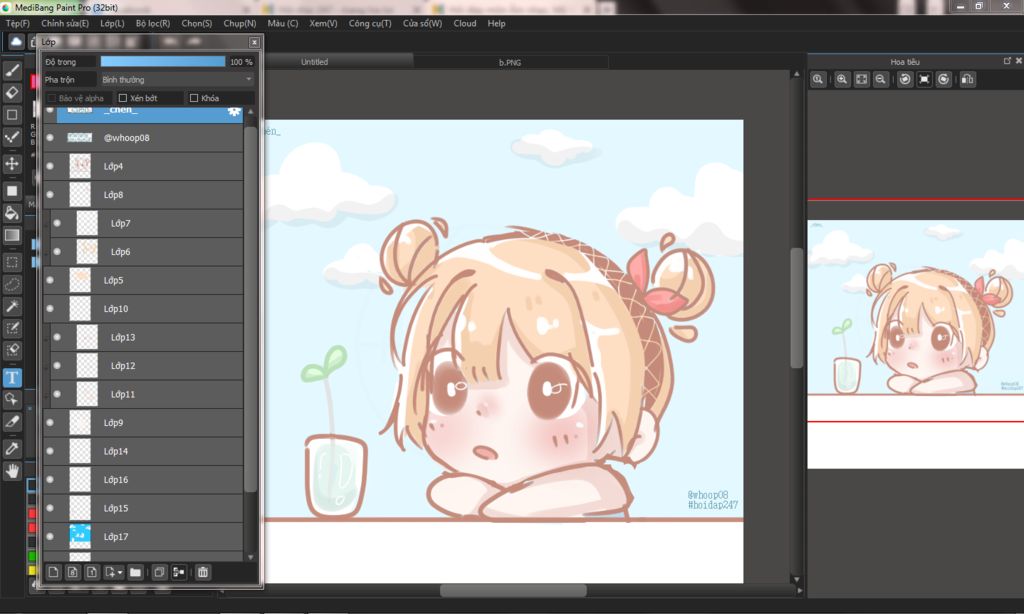
Task: Open the Cloud menu
Action: 465,24
